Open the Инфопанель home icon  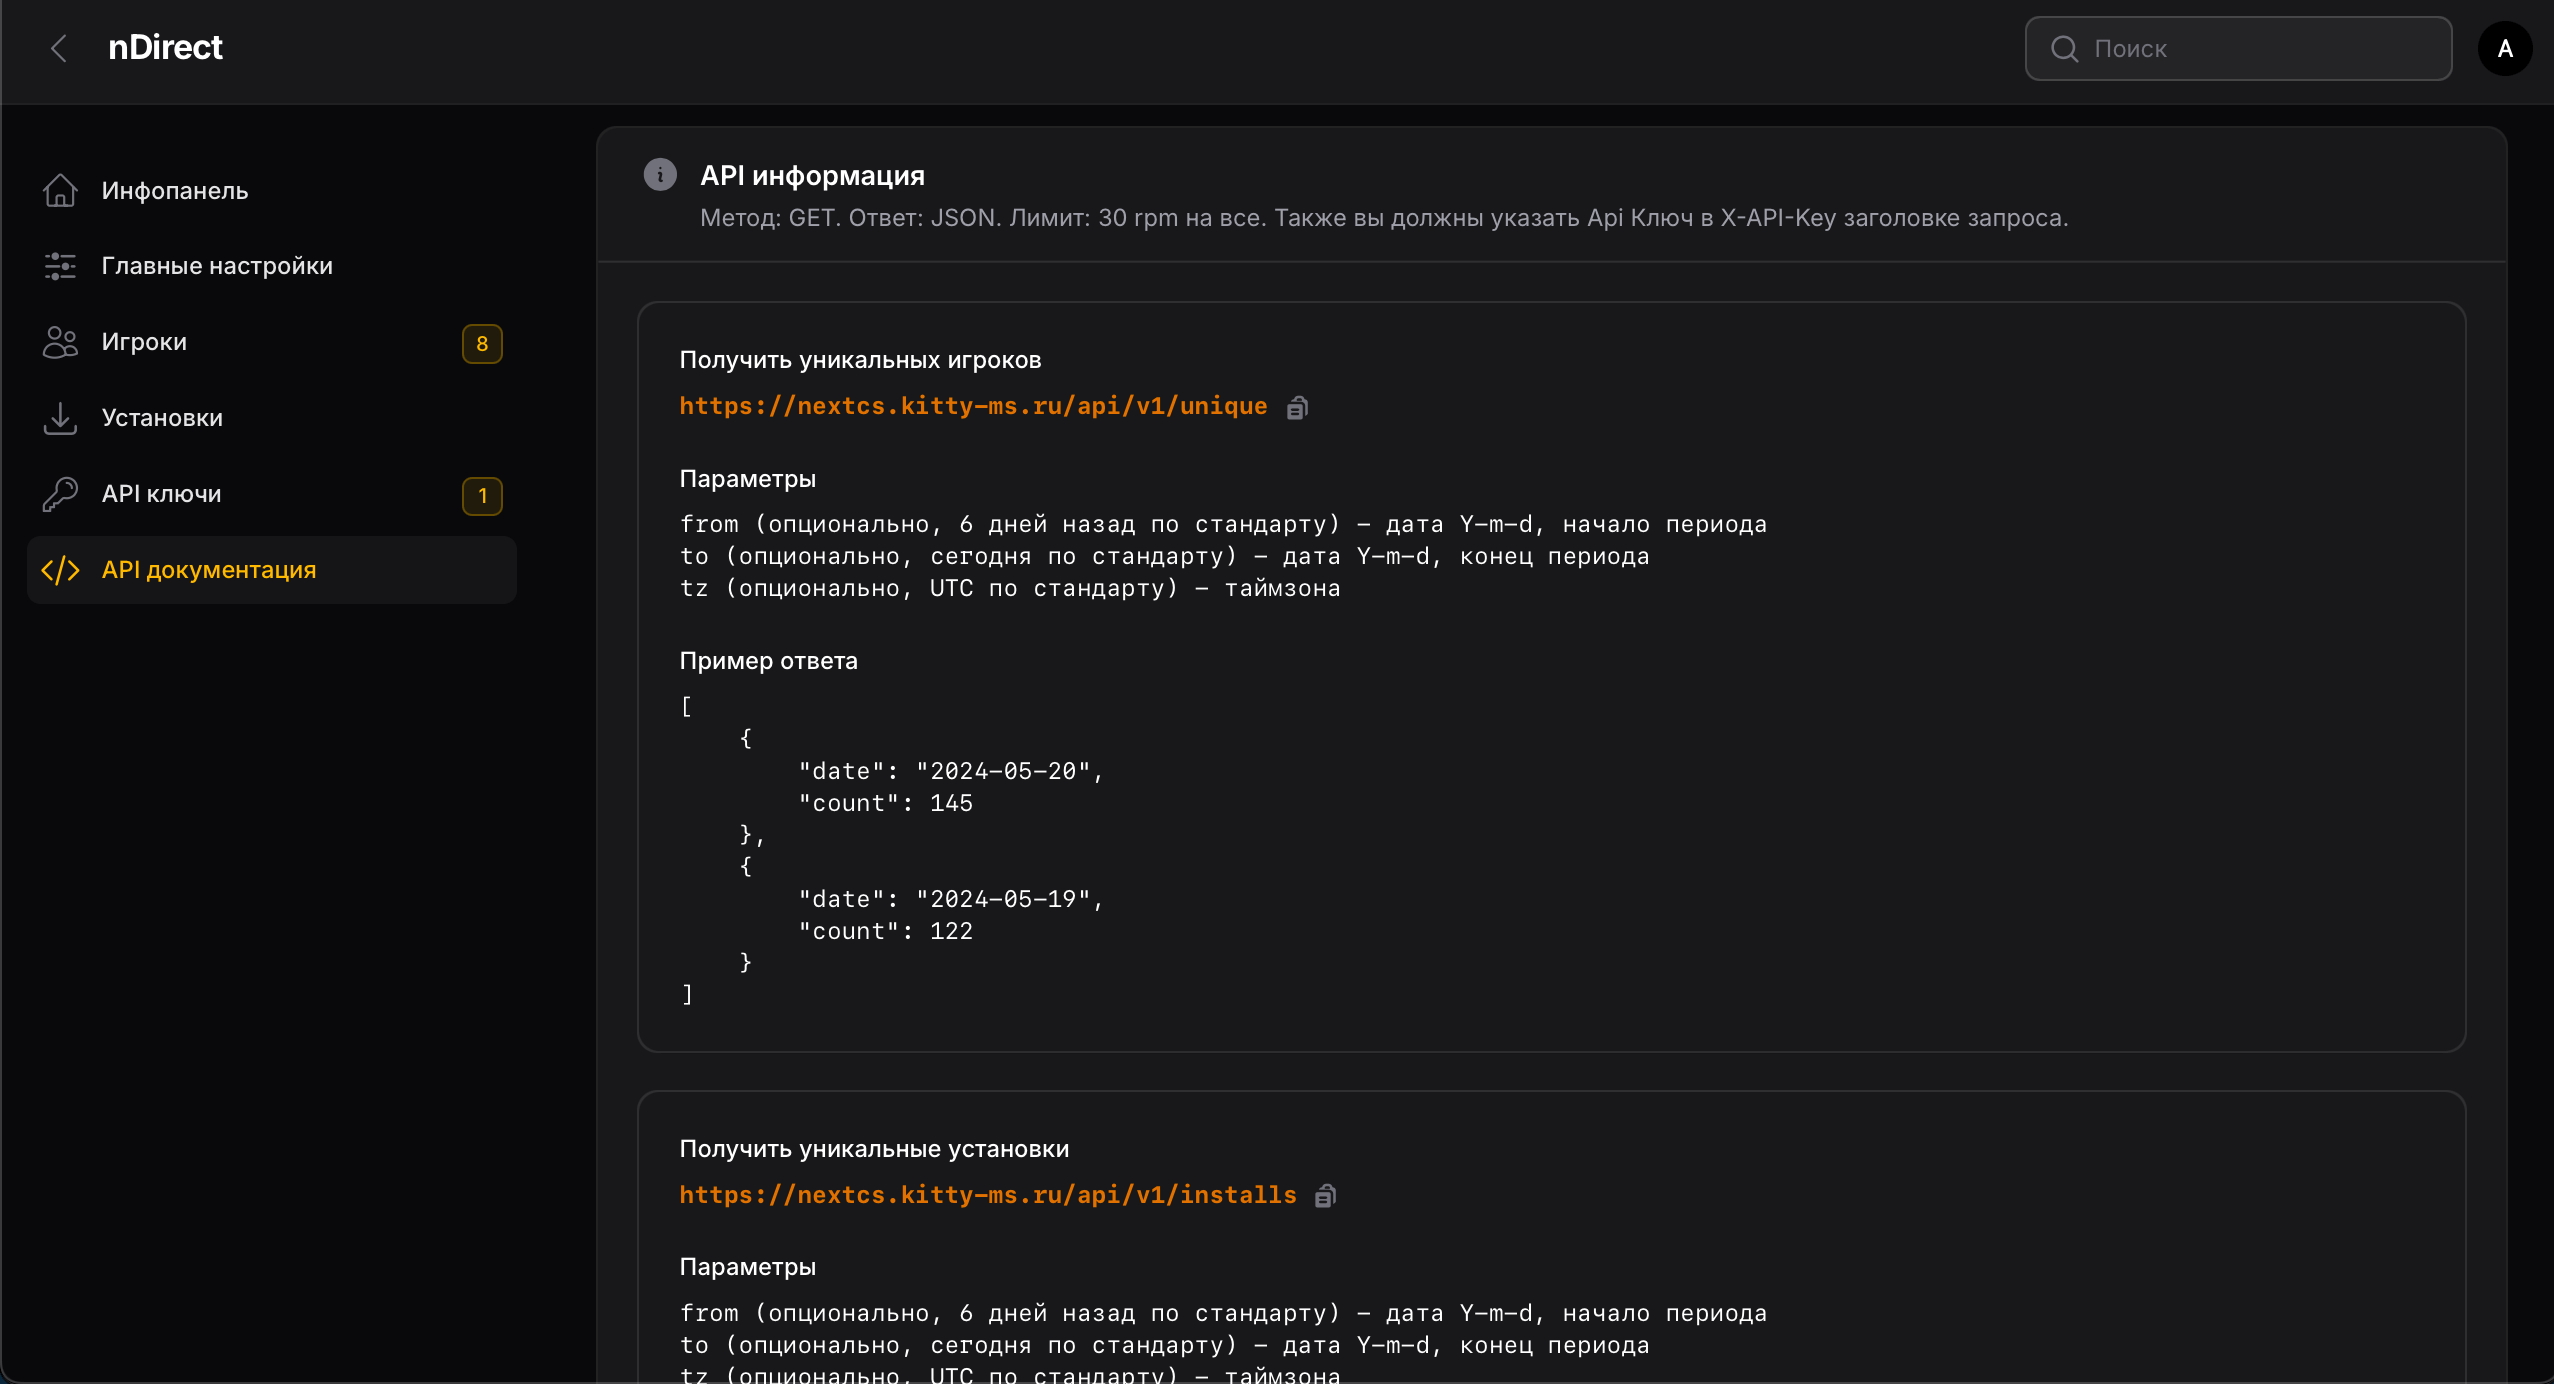pos(60,190)
